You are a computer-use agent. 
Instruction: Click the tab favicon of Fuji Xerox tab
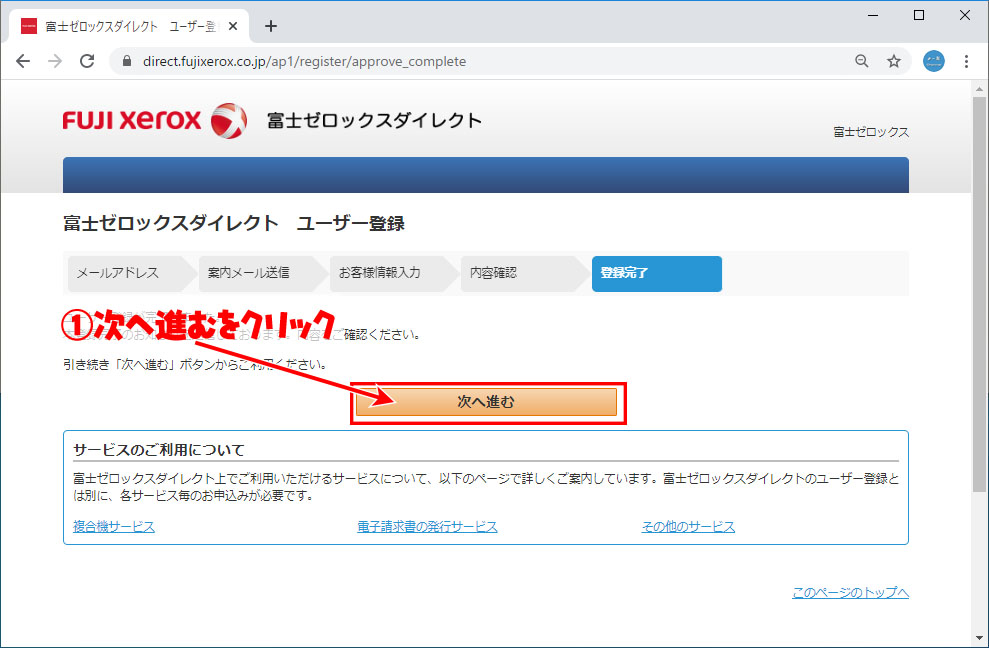29,26
